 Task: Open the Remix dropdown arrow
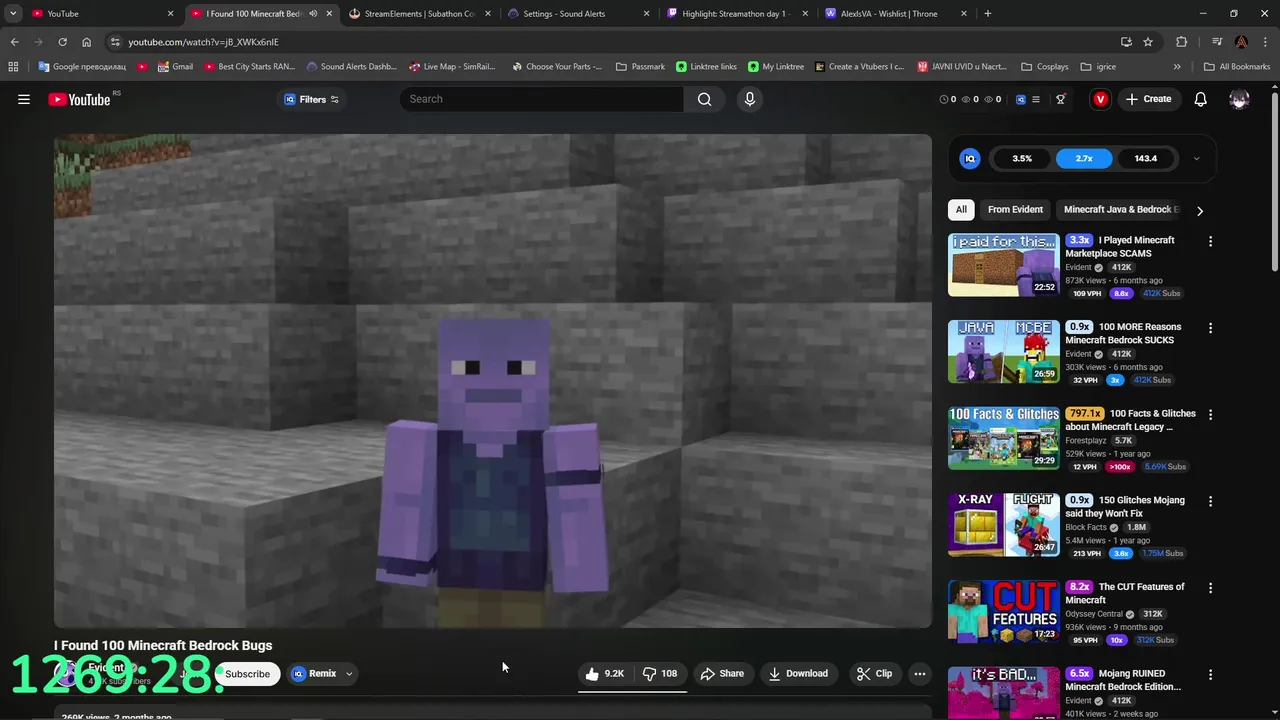349,674
